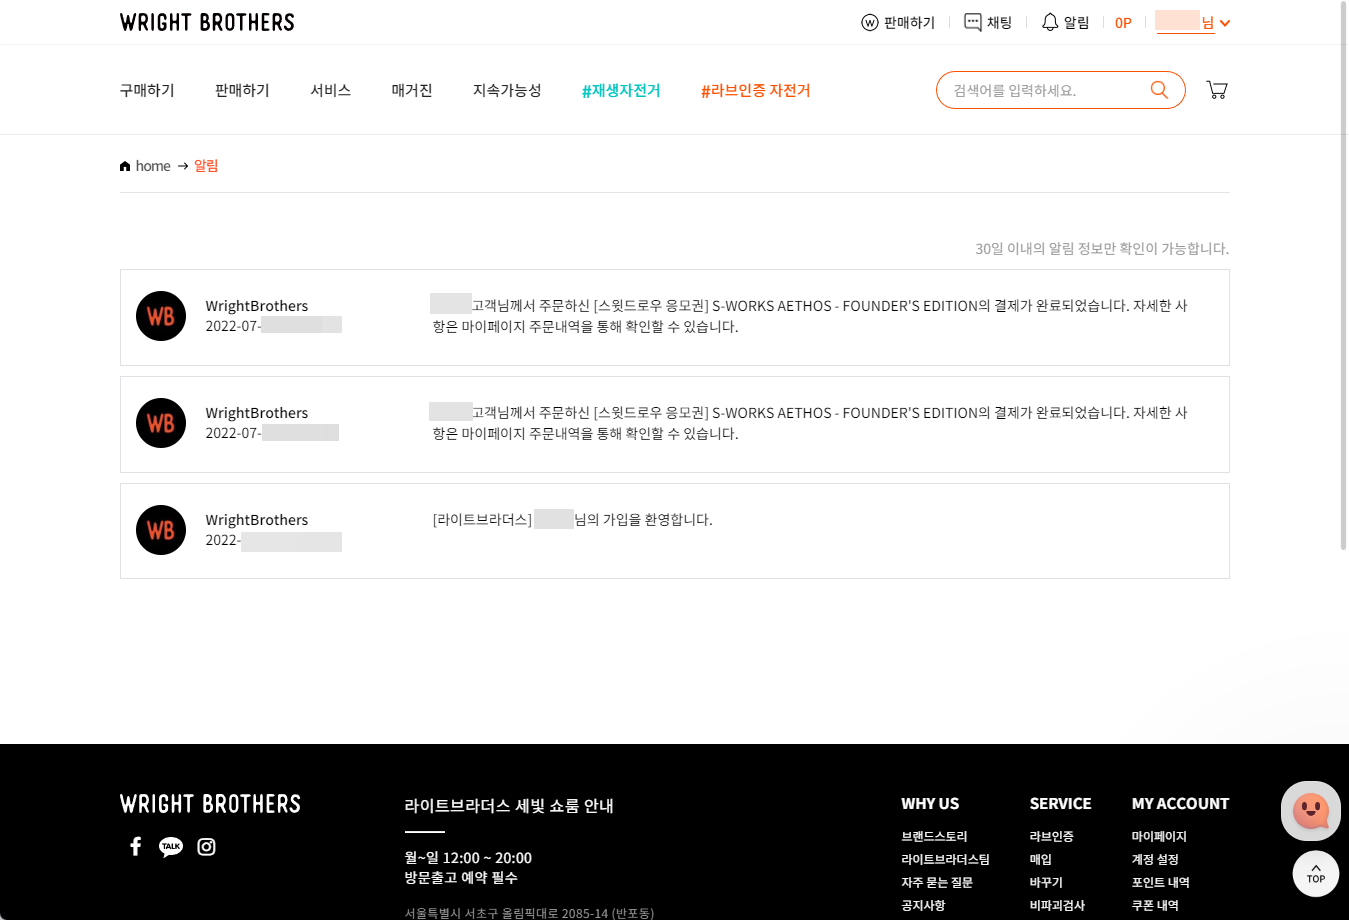This screenshot has height=920, width=1349.
Task: Open the 지속가능성 menu
Action: pos(507,90)
